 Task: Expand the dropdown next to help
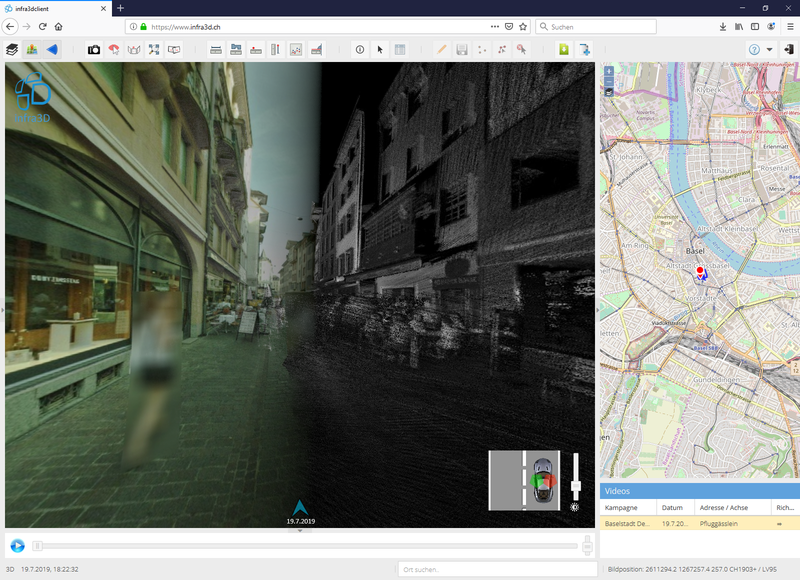coord(769,49)
